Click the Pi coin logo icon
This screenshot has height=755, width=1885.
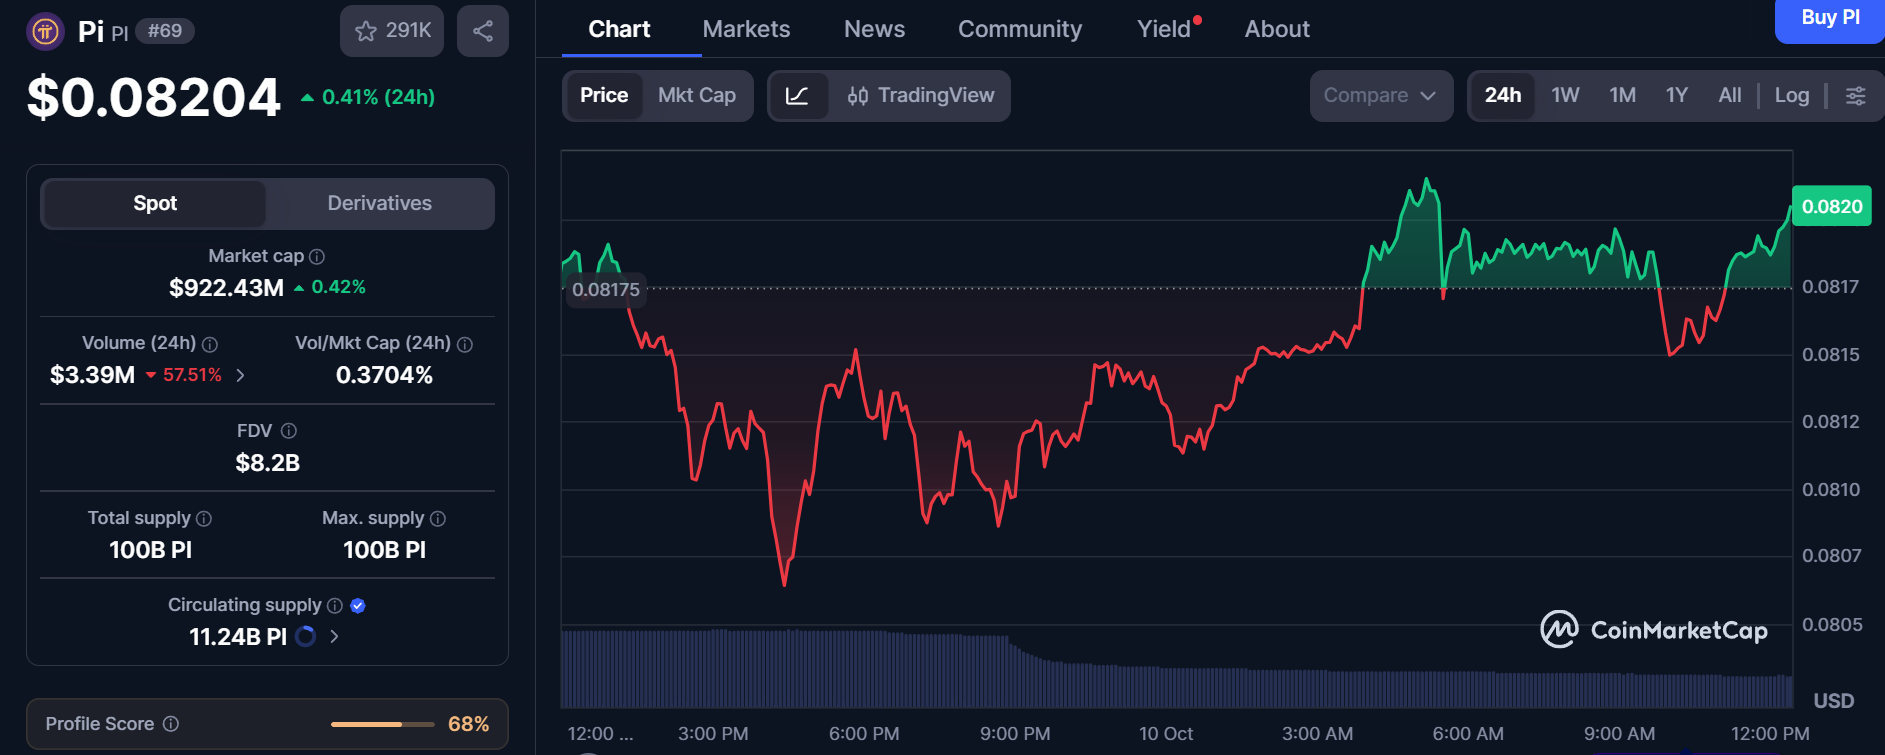[x=45, y=31]
